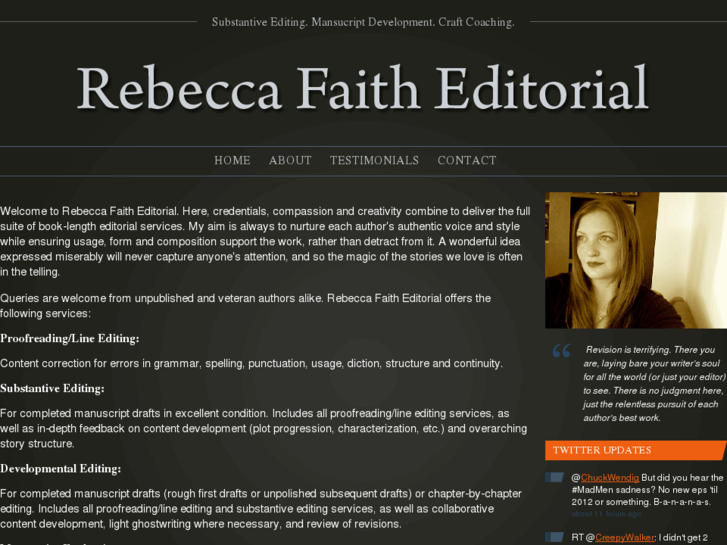
Task: Follow the CreepyWalker Twitter link
Action: point(625,538)
